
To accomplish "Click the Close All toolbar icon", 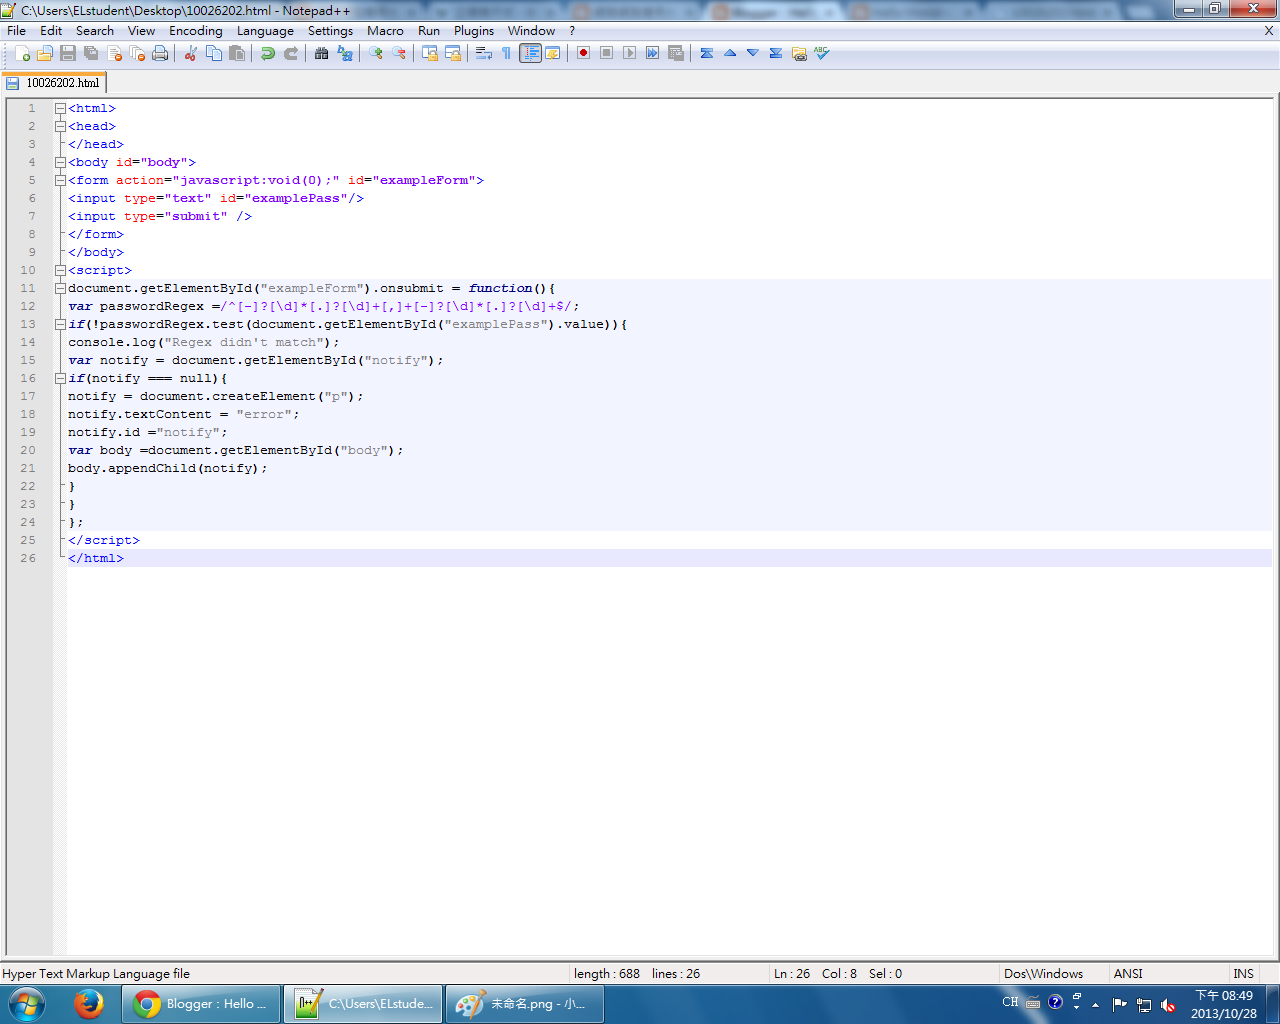I will pyautogui.click(x=137, y=53).
